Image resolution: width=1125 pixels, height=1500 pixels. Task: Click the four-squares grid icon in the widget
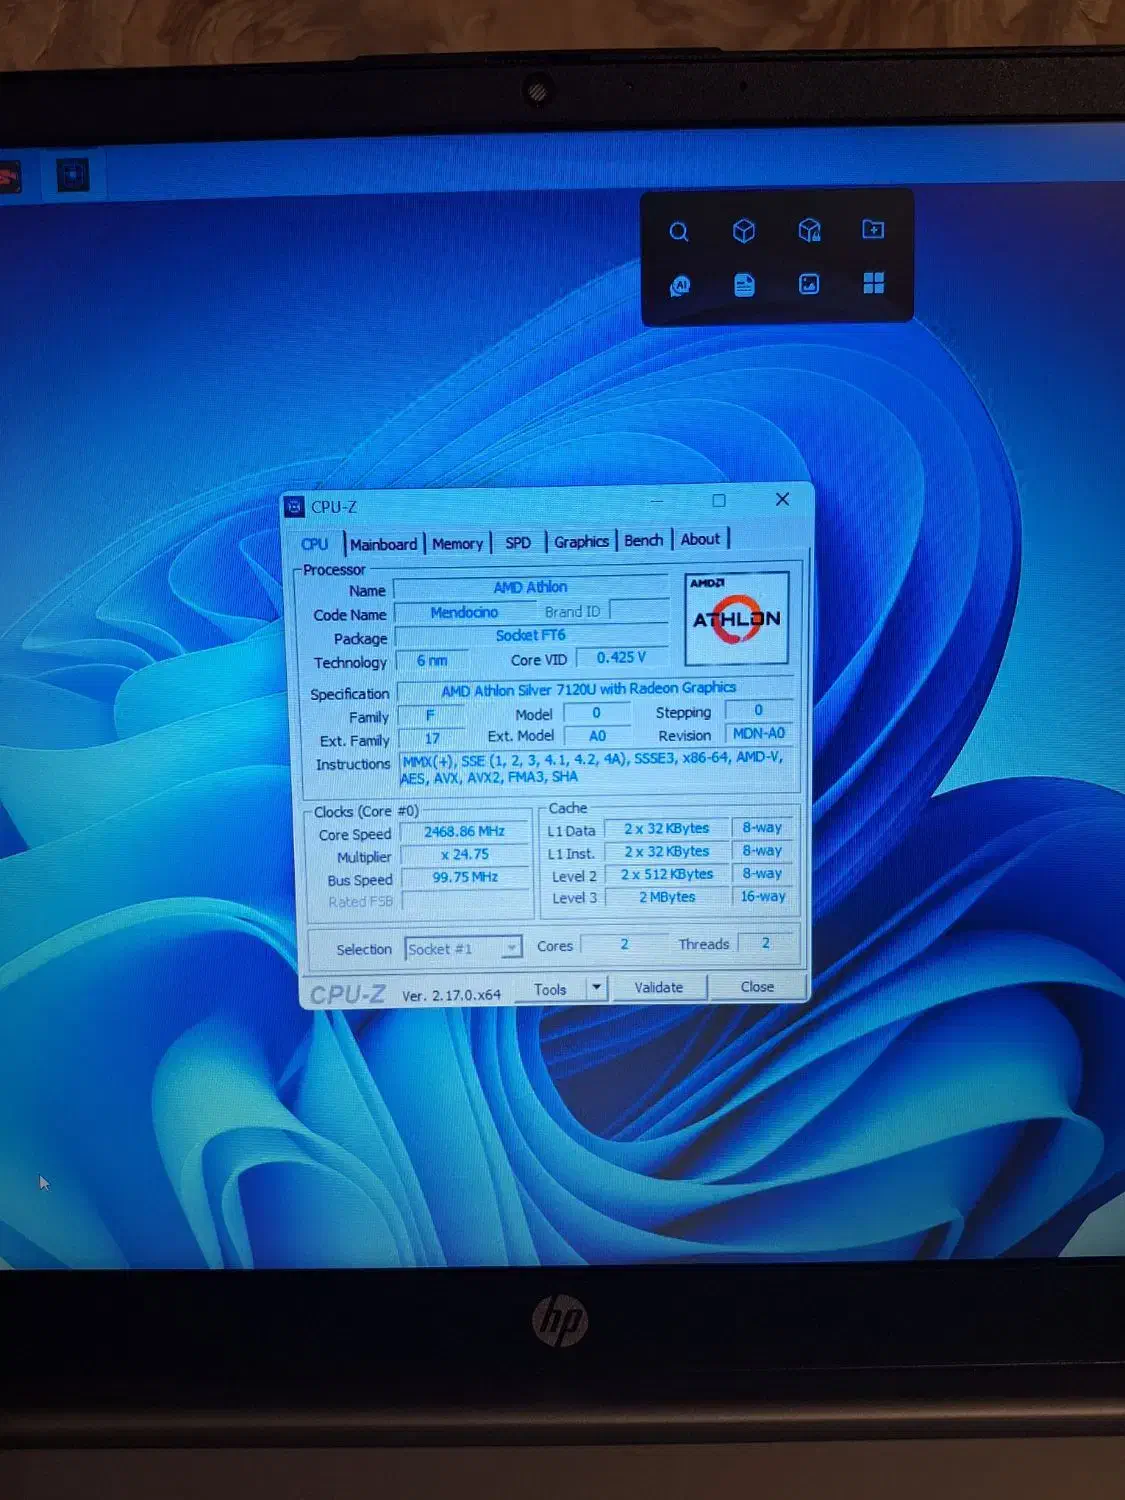pyautogui.click(x=873, y=283)
